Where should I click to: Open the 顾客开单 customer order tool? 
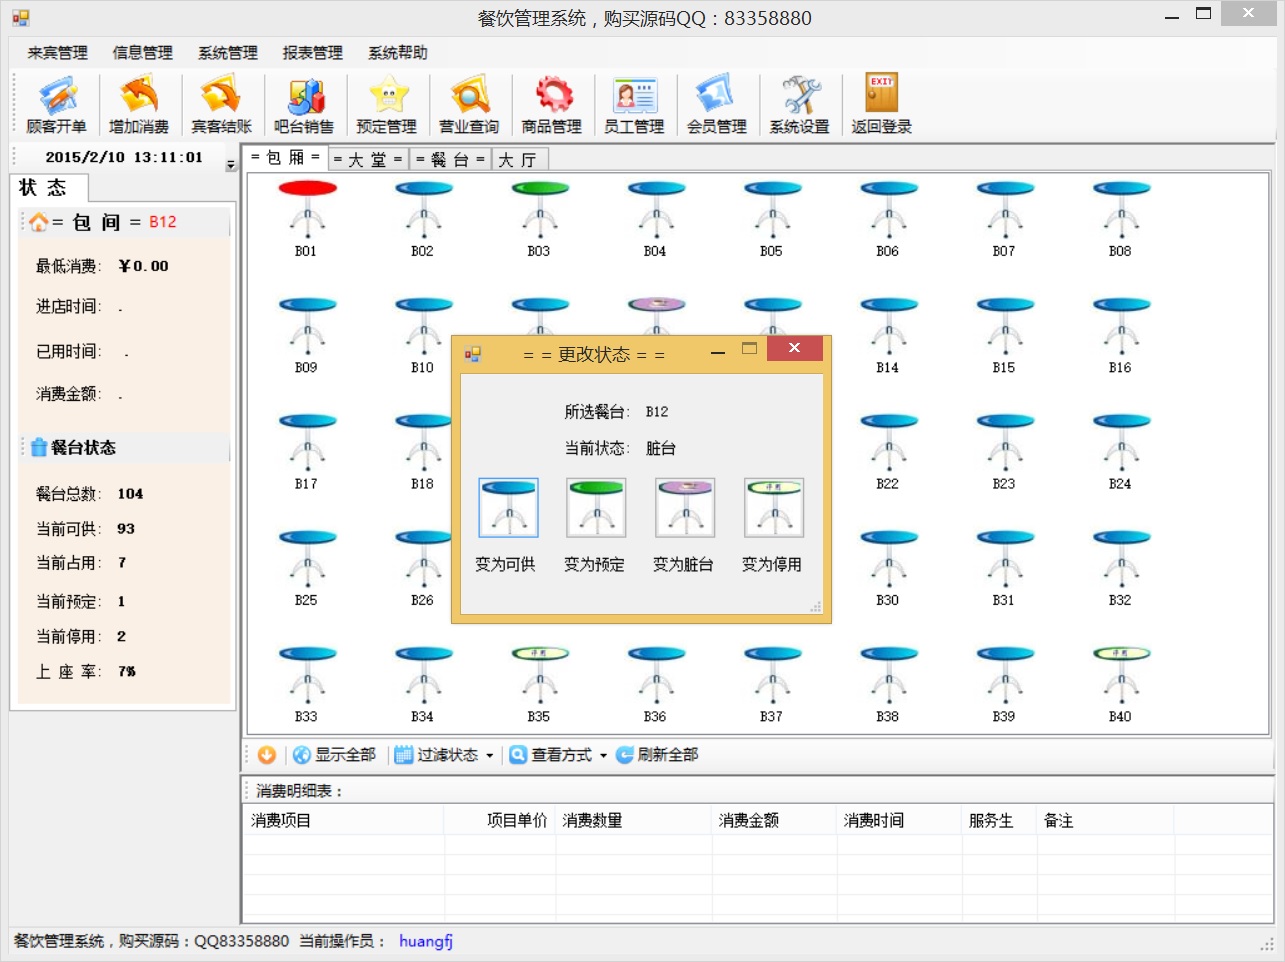[x=57, y=104]
